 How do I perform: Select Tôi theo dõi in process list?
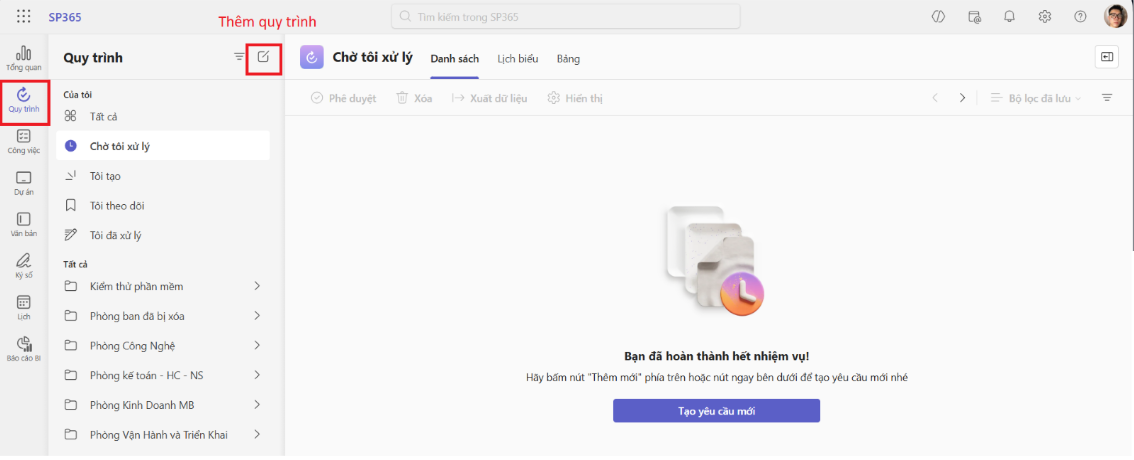point(117,206)
